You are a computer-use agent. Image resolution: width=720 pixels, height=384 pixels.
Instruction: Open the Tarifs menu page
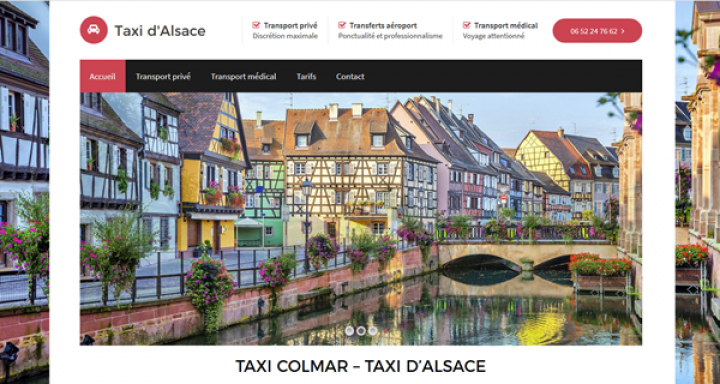306,76
